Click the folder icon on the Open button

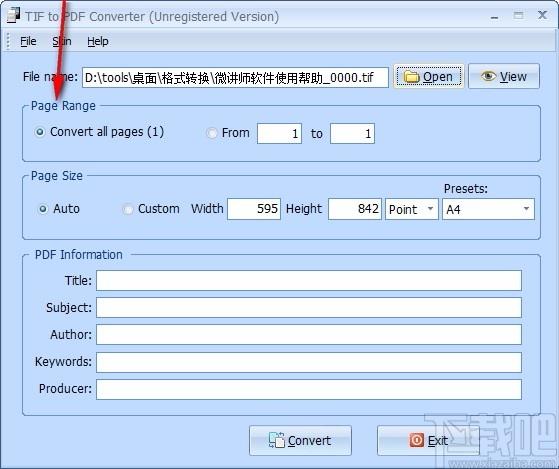(x=411, y=77)
